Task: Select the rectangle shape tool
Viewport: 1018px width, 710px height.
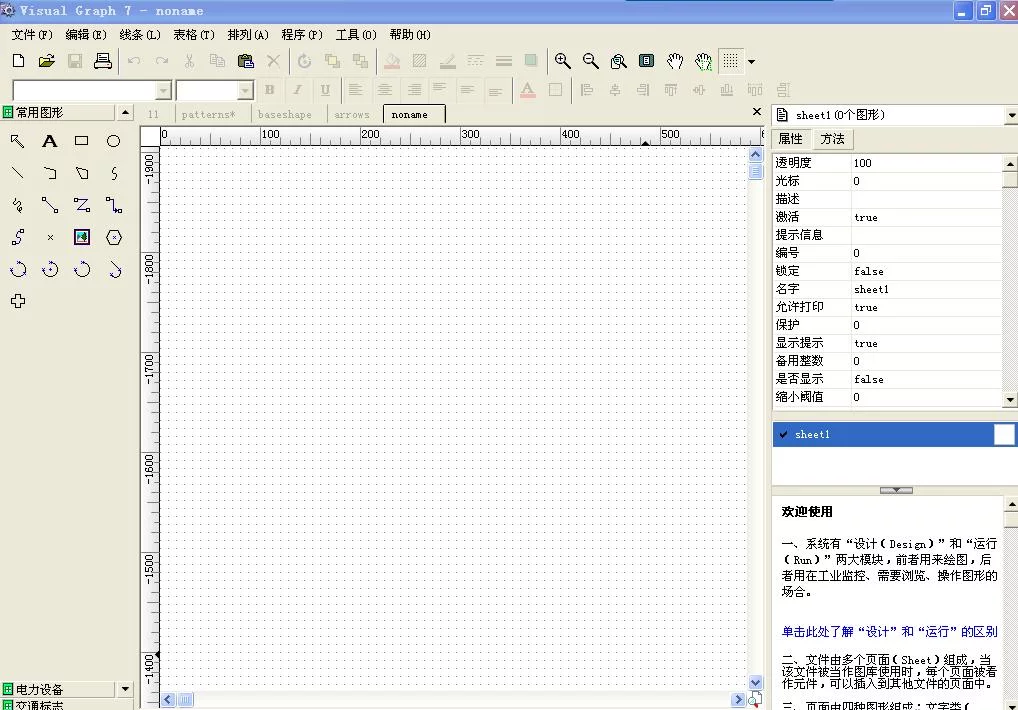Action: pos(81,141)
